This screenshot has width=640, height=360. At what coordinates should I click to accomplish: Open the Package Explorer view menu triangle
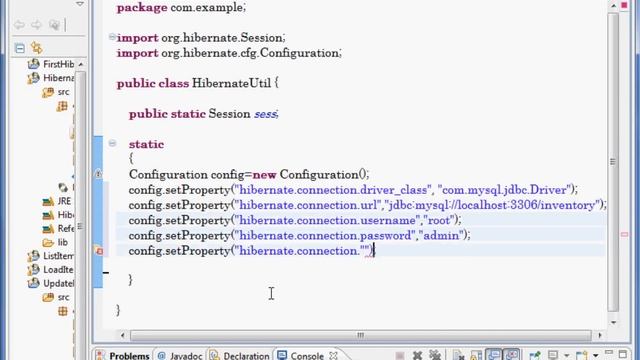80,4
